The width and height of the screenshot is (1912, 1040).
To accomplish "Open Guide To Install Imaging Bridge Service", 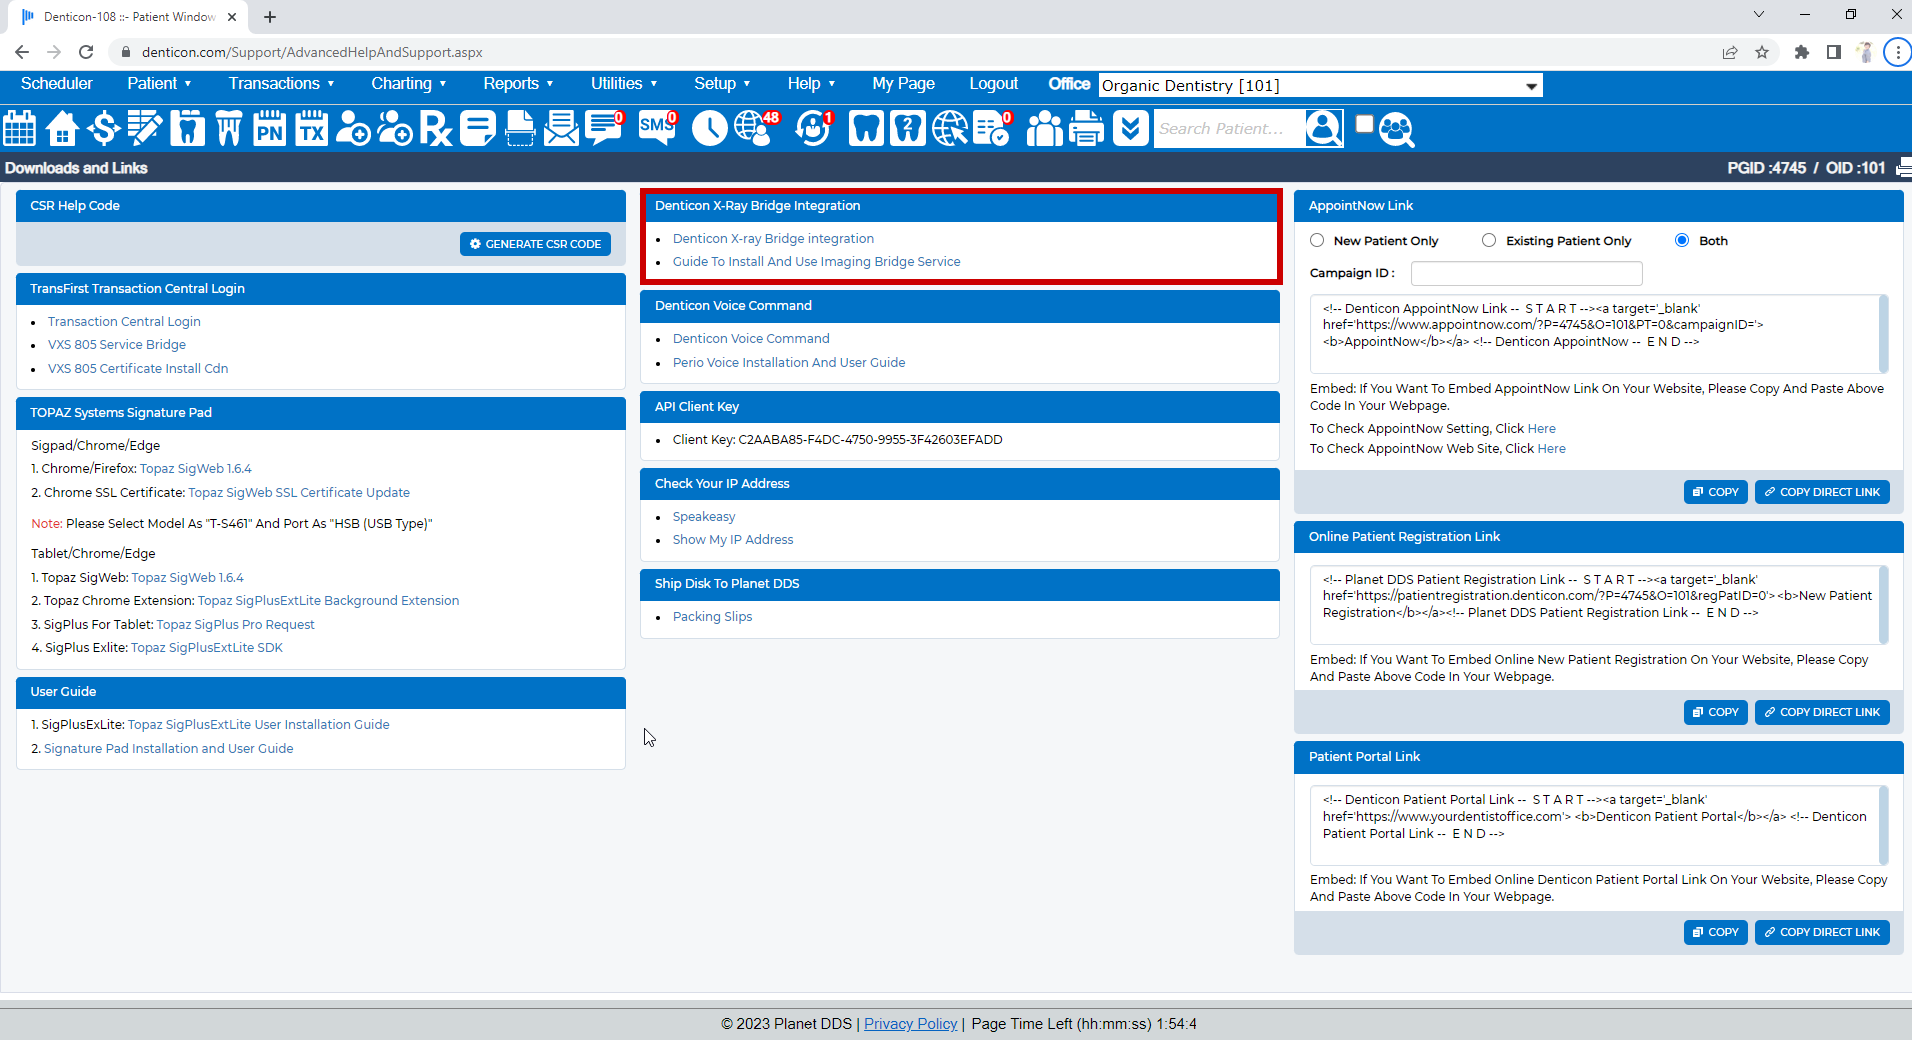I will (816, 261).
